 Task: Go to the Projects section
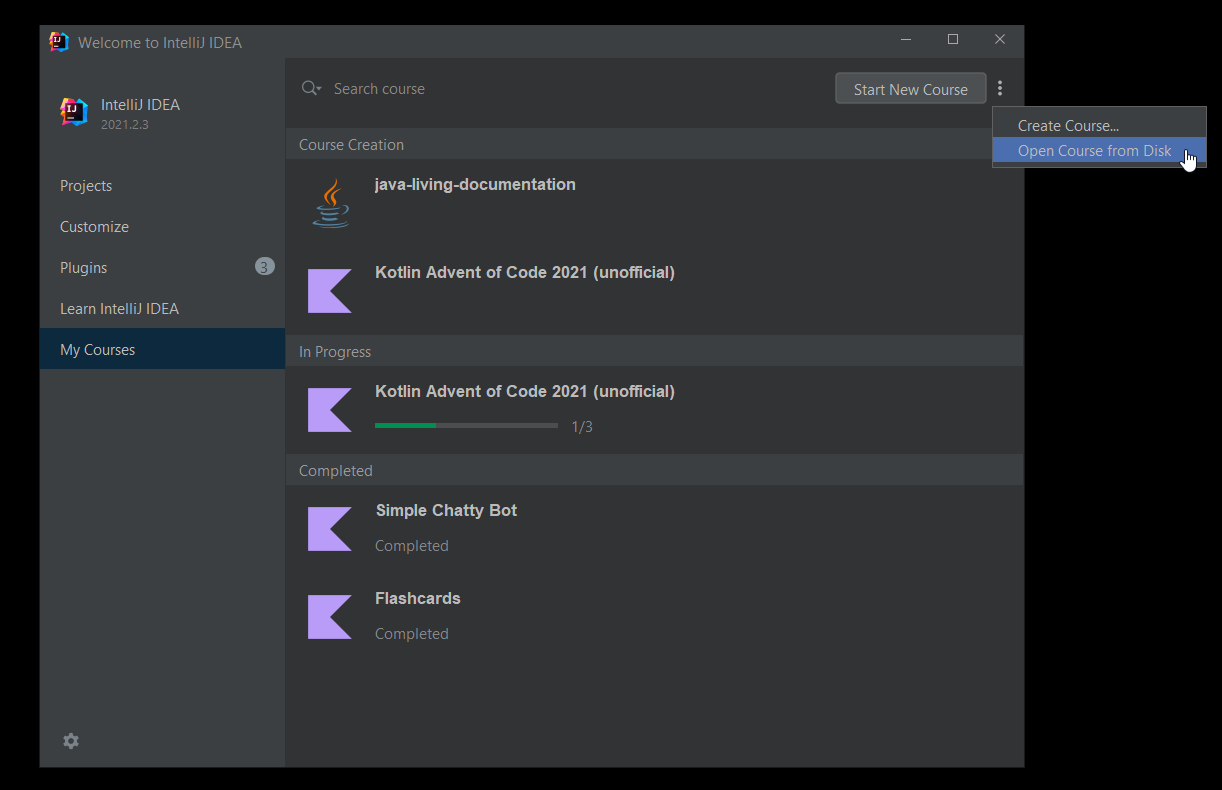tap(162, 186)
